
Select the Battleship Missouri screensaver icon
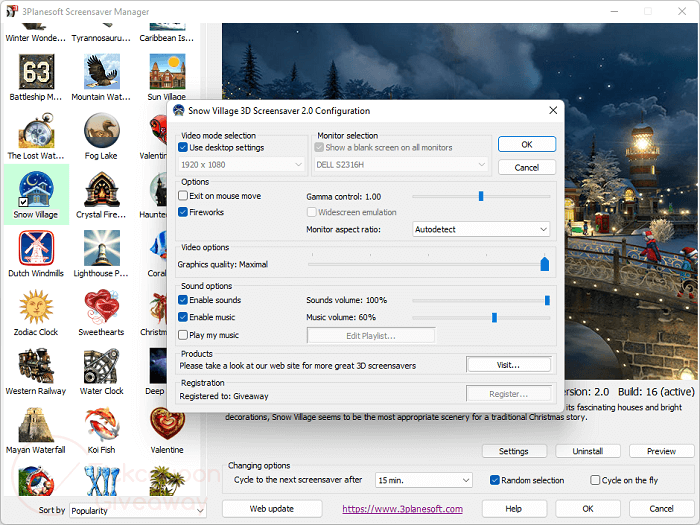pyautogui.click(x=36, y=71)
